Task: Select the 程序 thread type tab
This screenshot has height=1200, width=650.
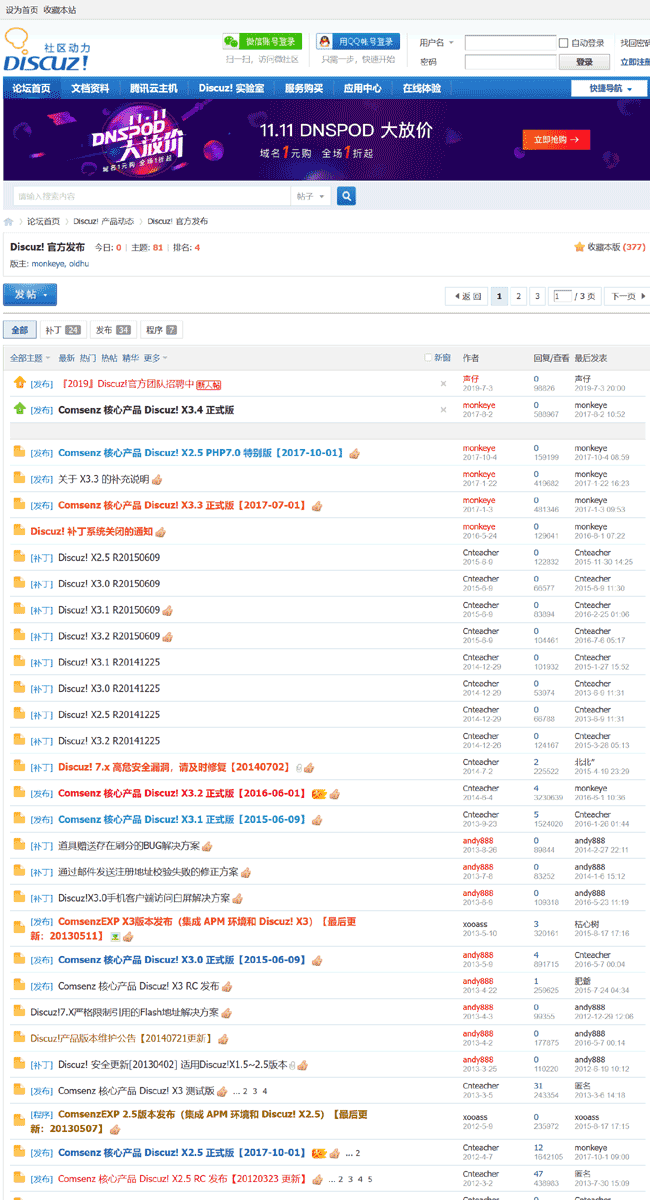Action: click(161, 330)
